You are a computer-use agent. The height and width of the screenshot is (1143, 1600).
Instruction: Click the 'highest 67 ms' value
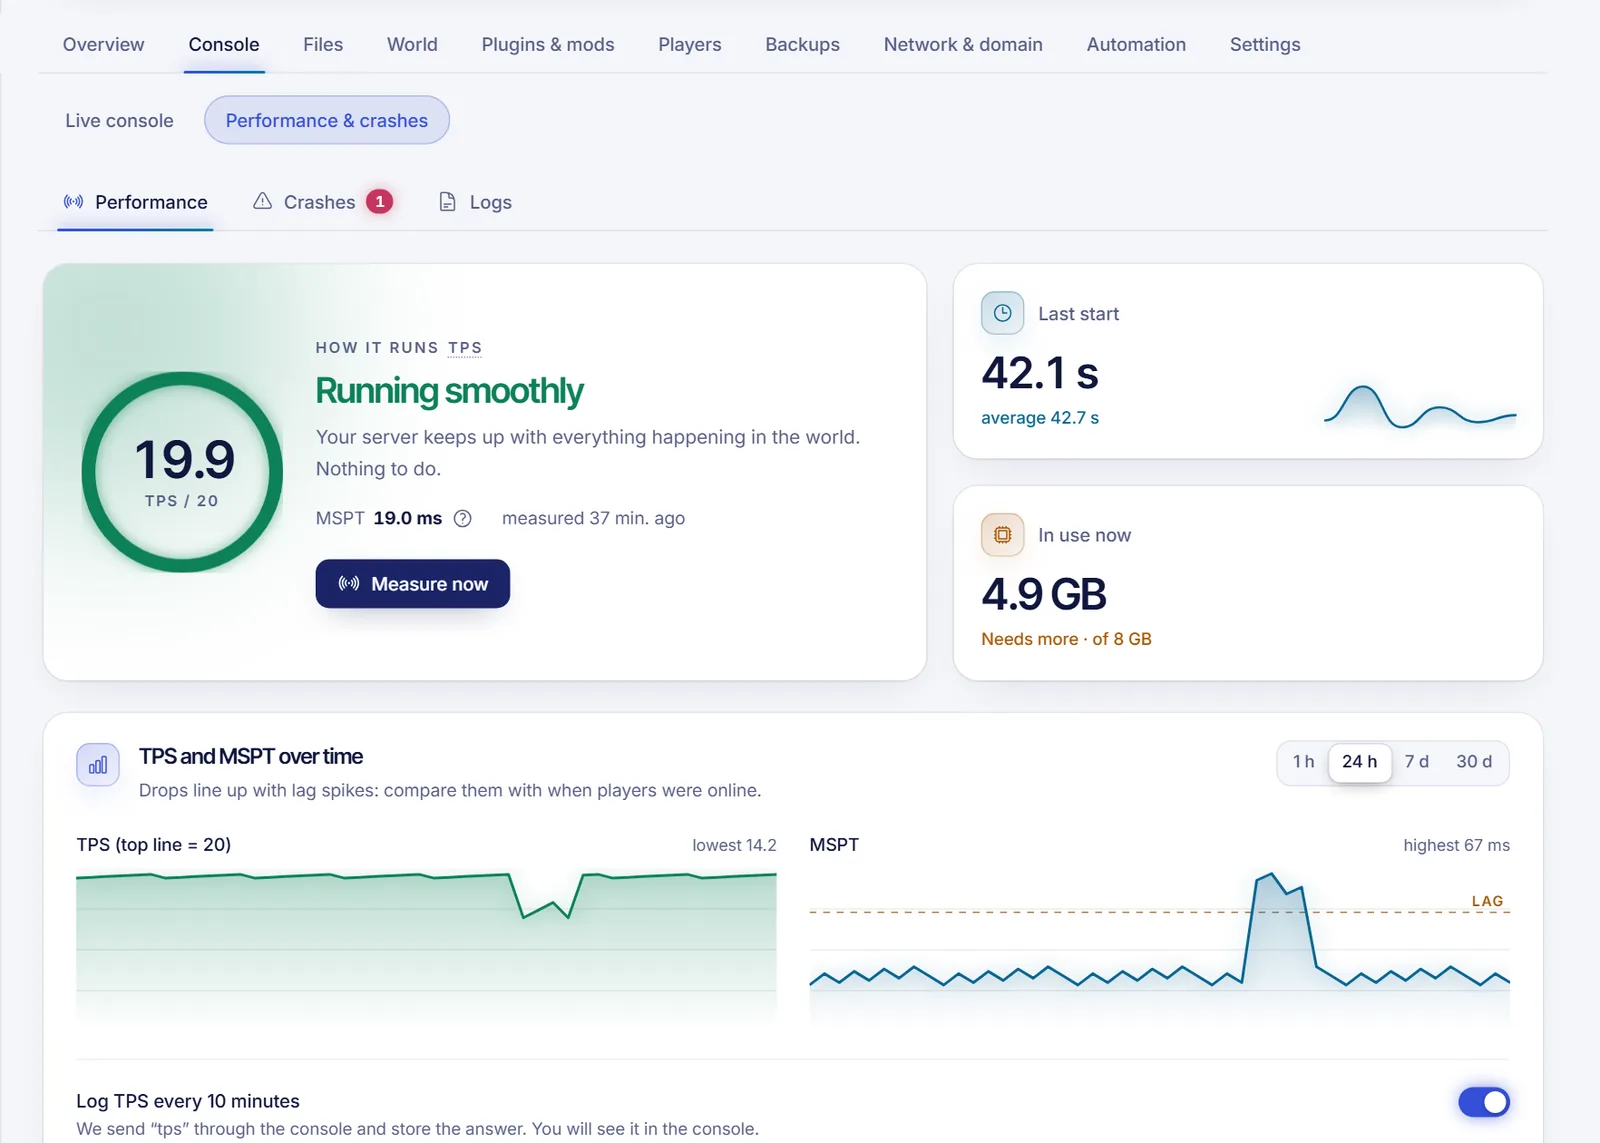pos(1456,845)
